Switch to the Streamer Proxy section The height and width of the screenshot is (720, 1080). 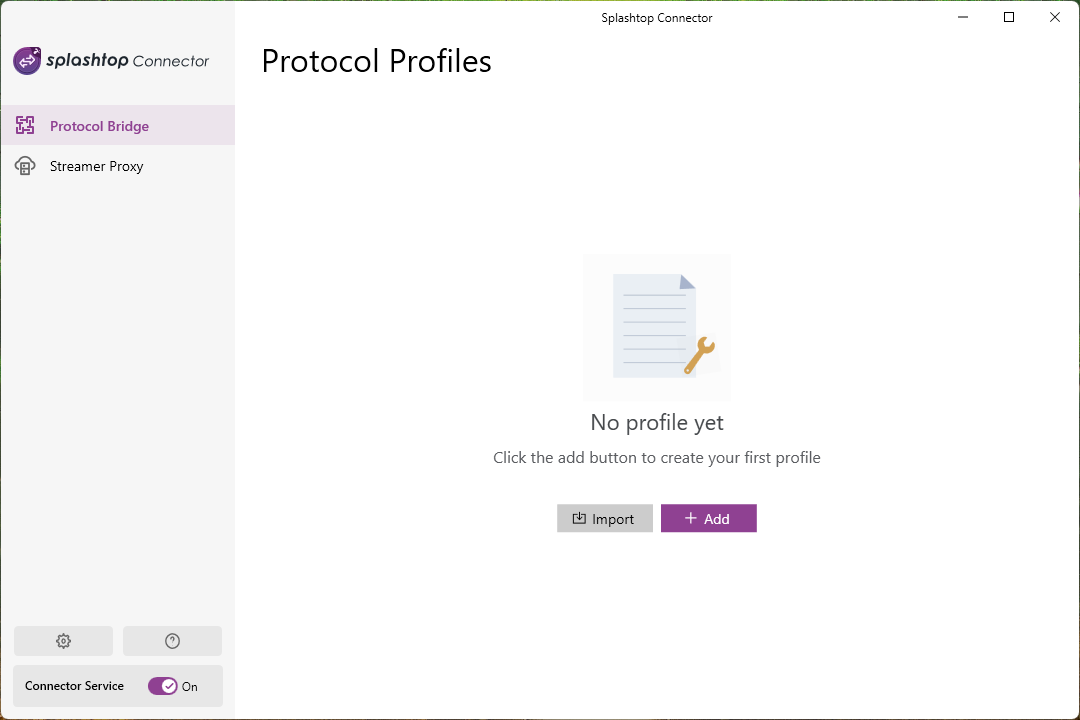coord(96,165)
